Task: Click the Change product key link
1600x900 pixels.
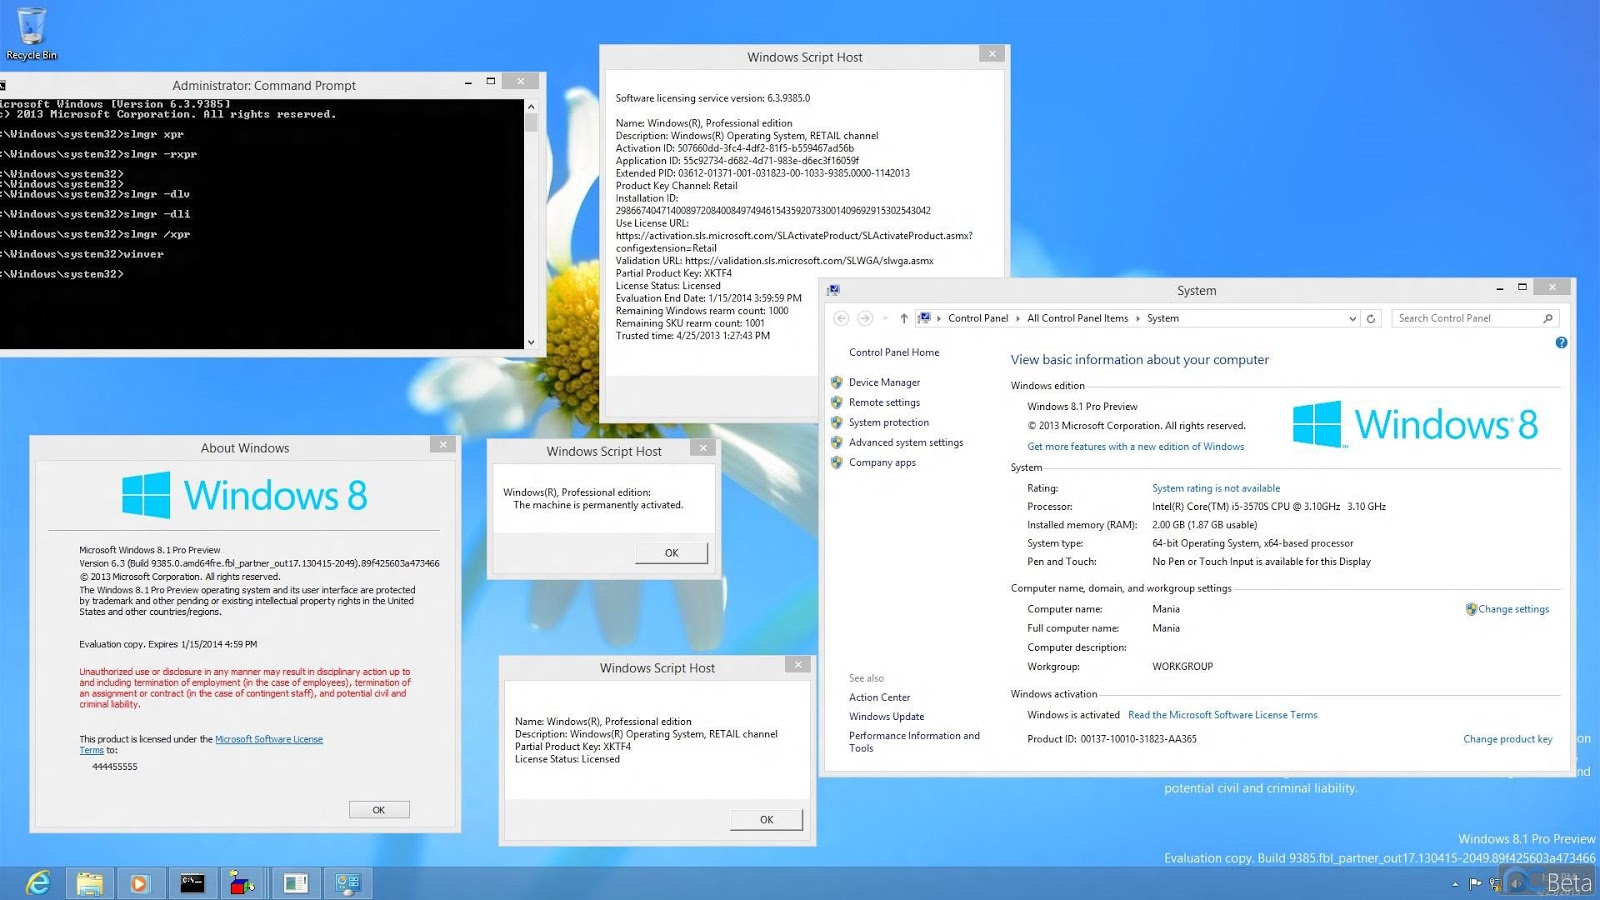Action: pos(1508,739)
